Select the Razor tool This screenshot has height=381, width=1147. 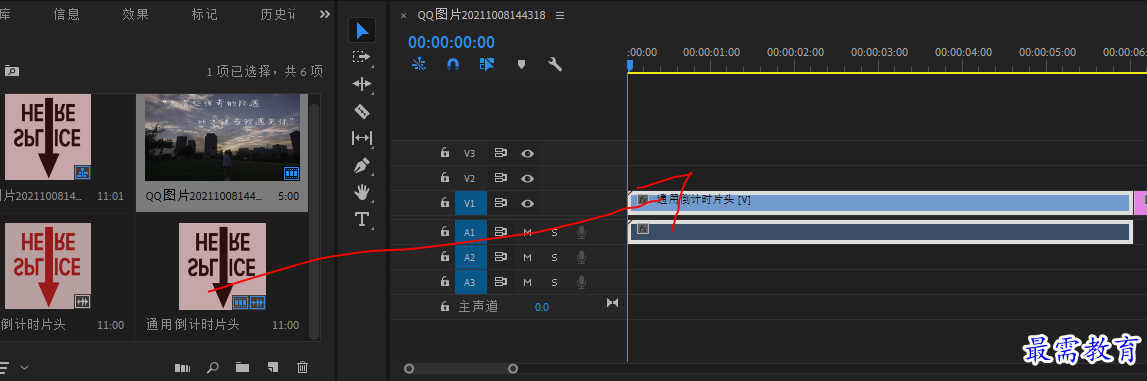362,111
